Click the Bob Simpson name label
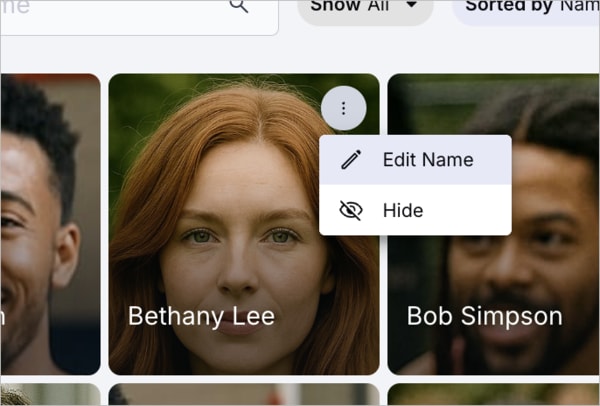This screenshot has width=600, height=406. click(x=484, y=316)
